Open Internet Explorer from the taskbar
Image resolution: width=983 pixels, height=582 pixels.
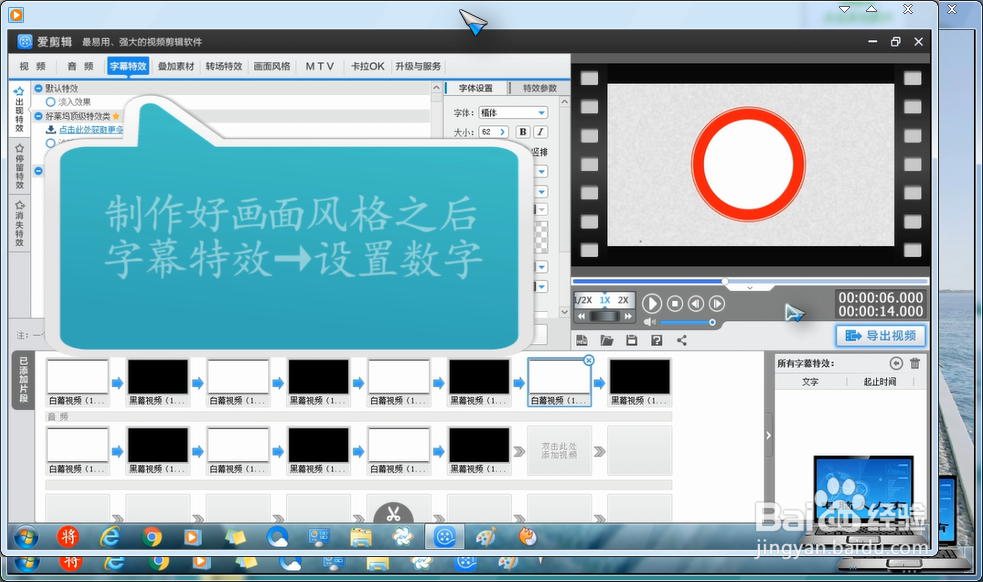click(x=110, y=537)
